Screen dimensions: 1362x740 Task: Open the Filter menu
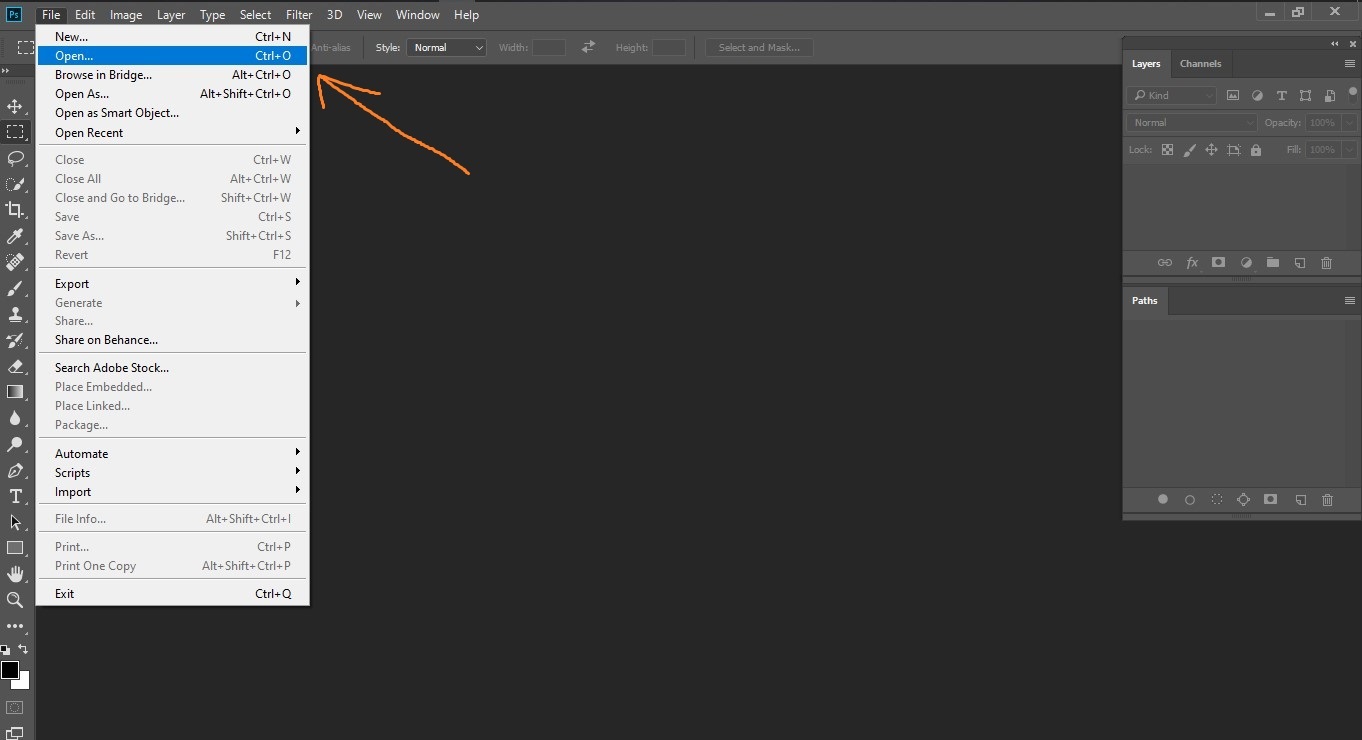pyautogui.click(x=299, y=14)
